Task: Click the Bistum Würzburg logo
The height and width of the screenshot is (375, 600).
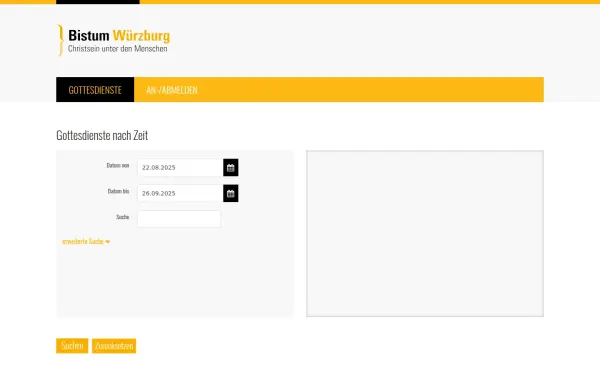Action: click(x=114, y=40)
